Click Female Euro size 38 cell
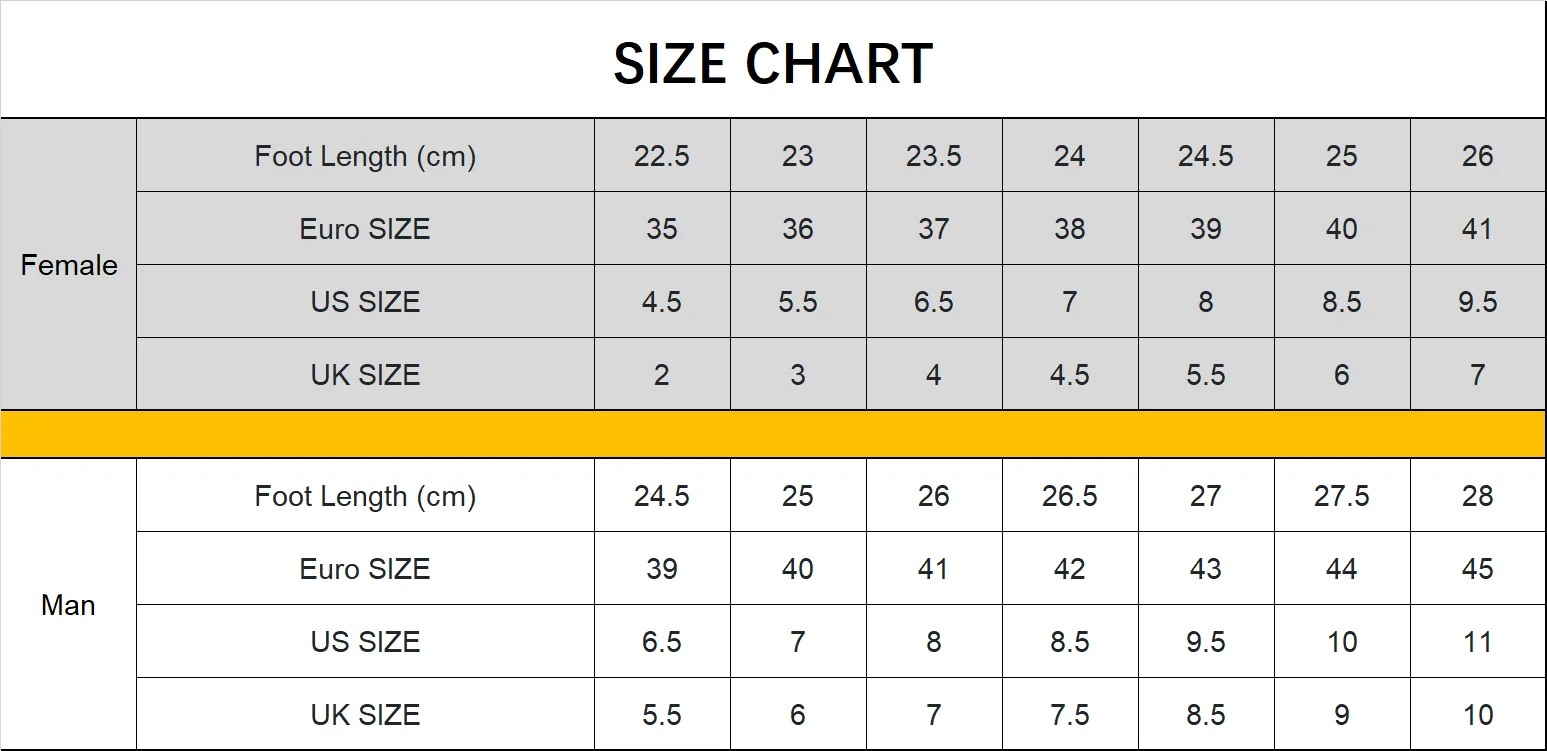1547x751 pixels. pyautogui.click(x=1069, y=229)
